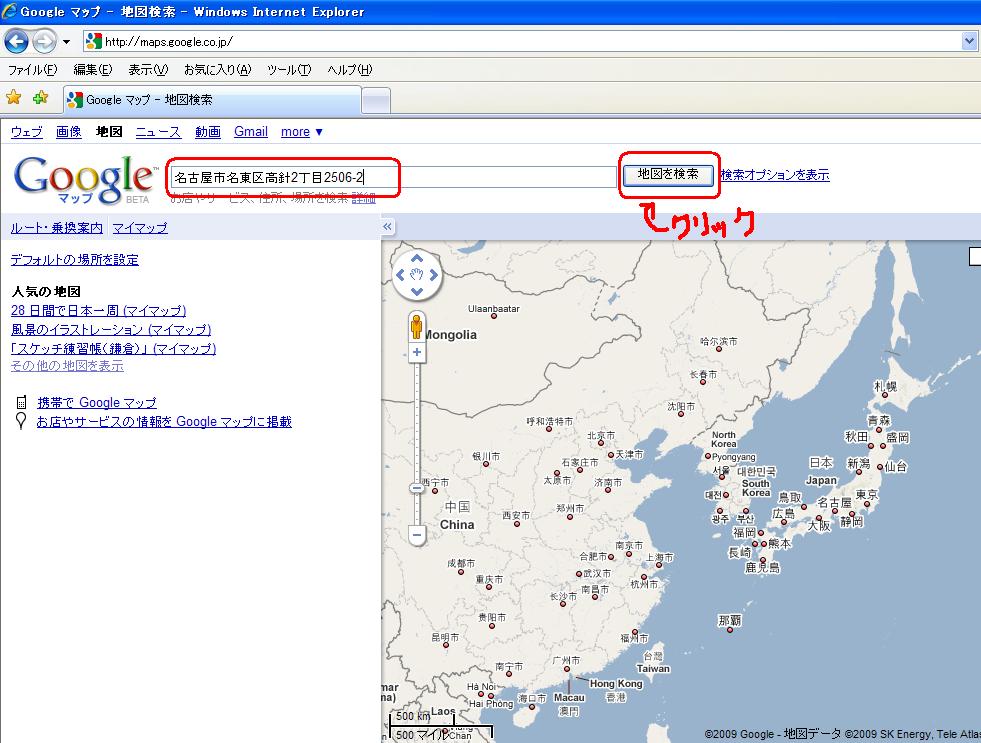Open 「スケッチ練習帳(鎌倉)」 (マイマップ) link
The height and width of the screenshot is (743, 981).
pyautogui.click(x=113, y=348)
